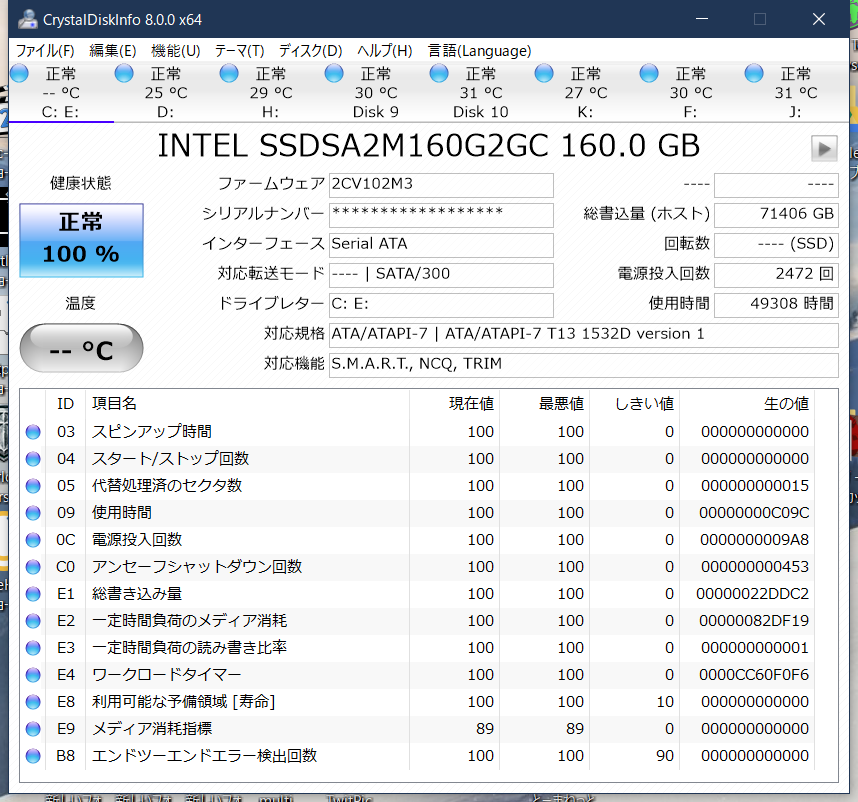Select the J: drive status icon
The height and width of the screenshot is (802, 858).
tap(754, 74)
